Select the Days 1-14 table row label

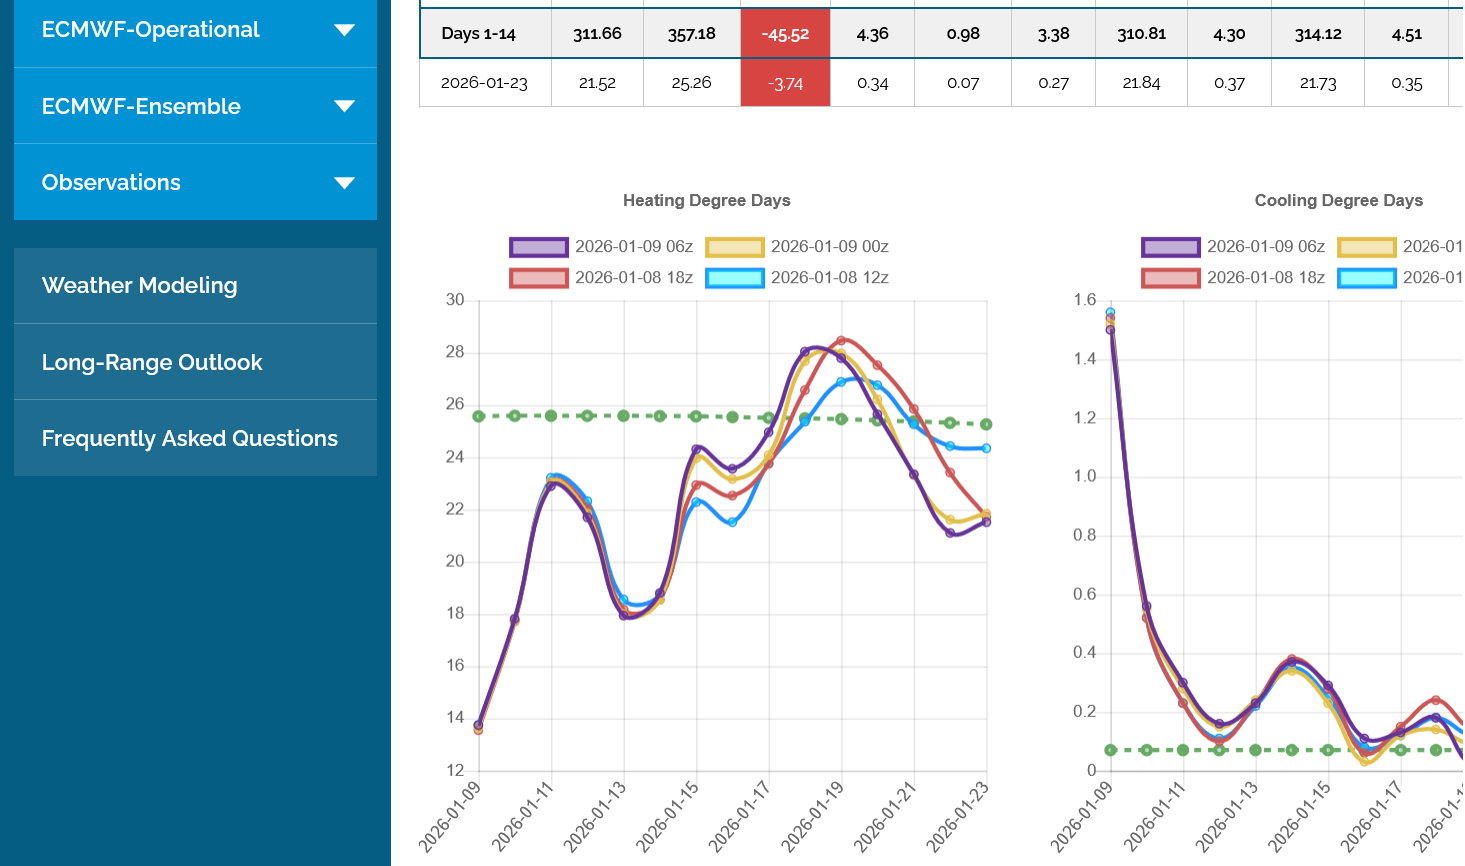[x=478, y=34]
